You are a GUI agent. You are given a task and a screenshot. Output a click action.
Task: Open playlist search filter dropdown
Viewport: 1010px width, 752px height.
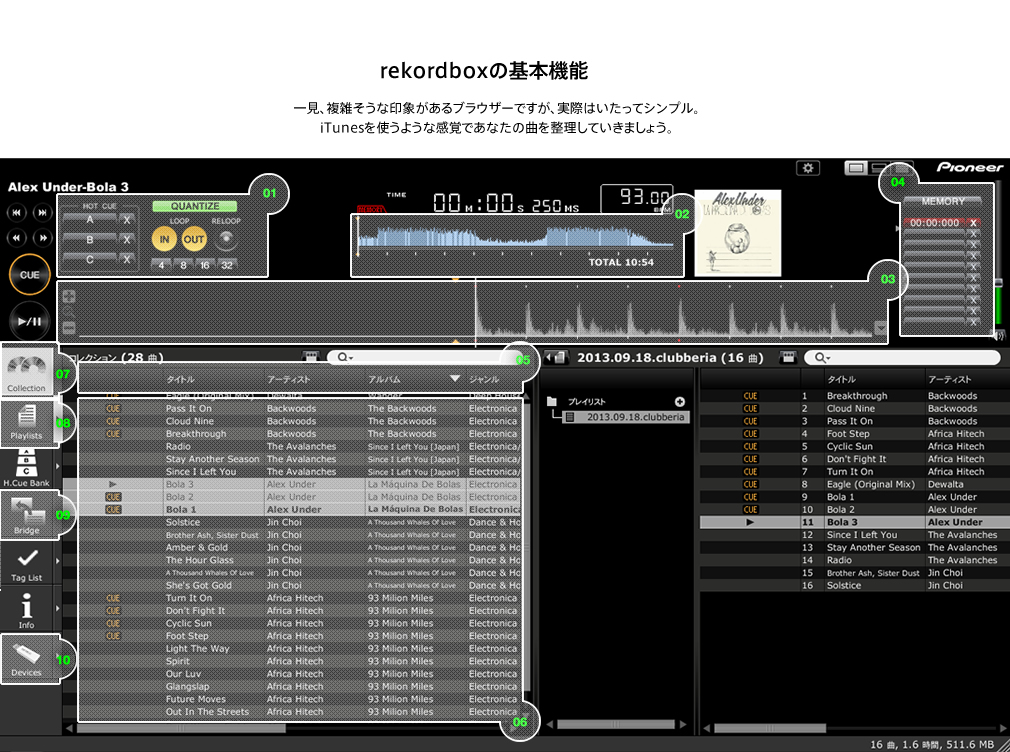click(x=822, y=358)
